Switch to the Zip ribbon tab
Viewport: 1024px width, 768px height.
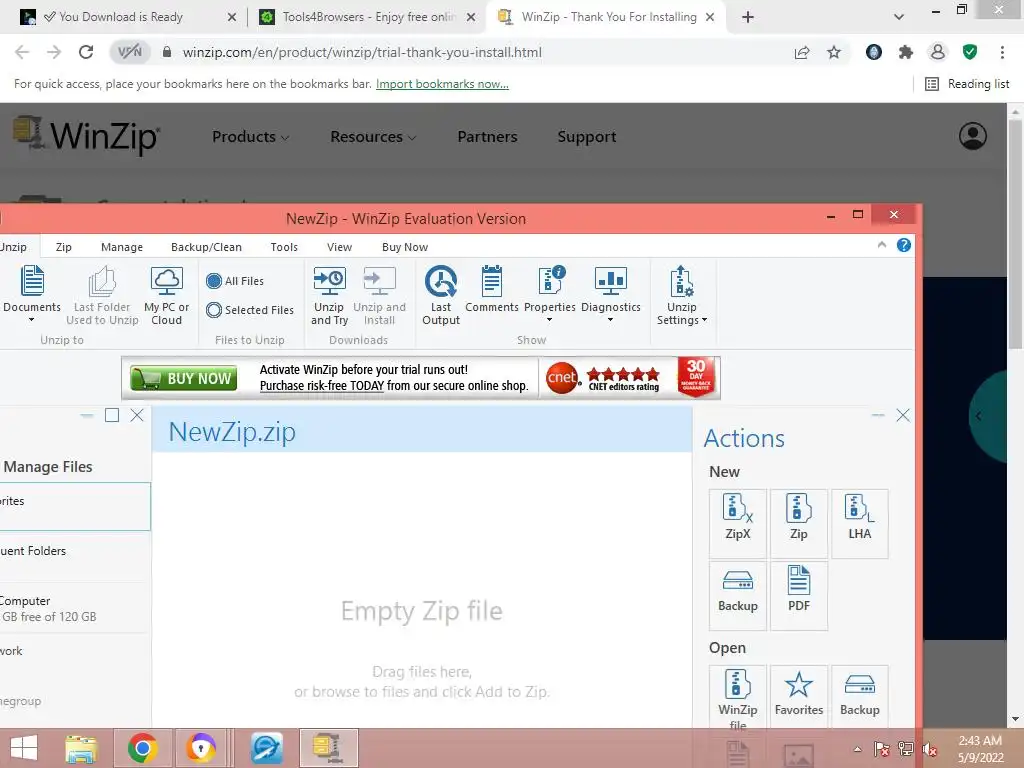point(63,247)
